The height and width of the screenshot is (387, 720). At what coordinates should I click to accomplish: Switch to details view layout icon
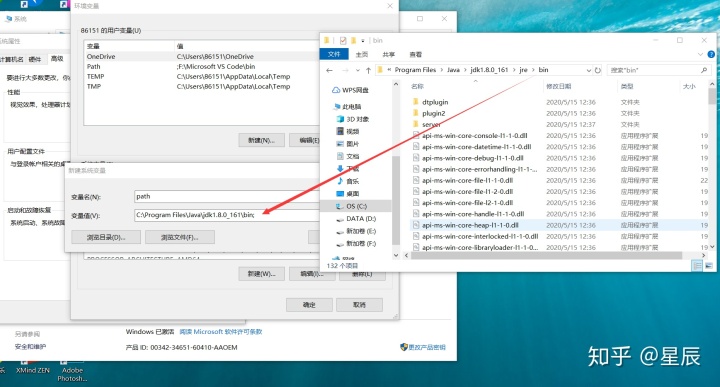click(x=697, y=266)
